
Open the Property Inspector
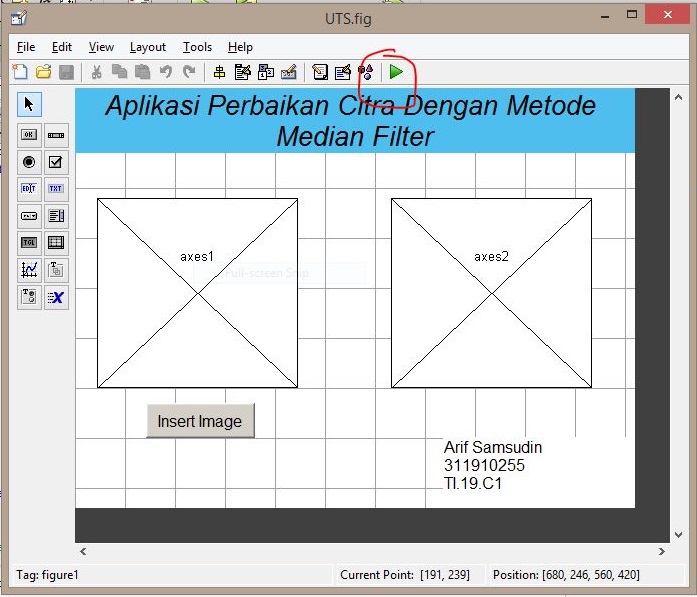click(x=343, y=72)
